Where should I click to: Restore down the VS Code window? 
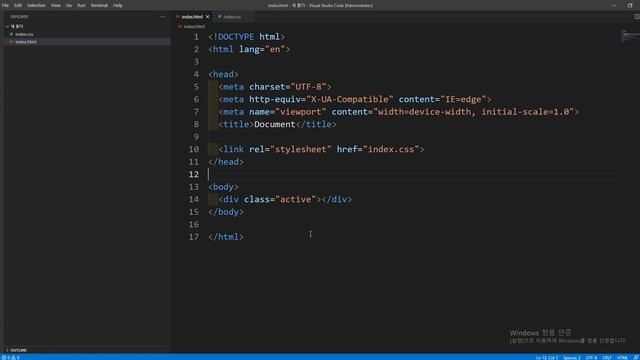(x=630, y=5)
